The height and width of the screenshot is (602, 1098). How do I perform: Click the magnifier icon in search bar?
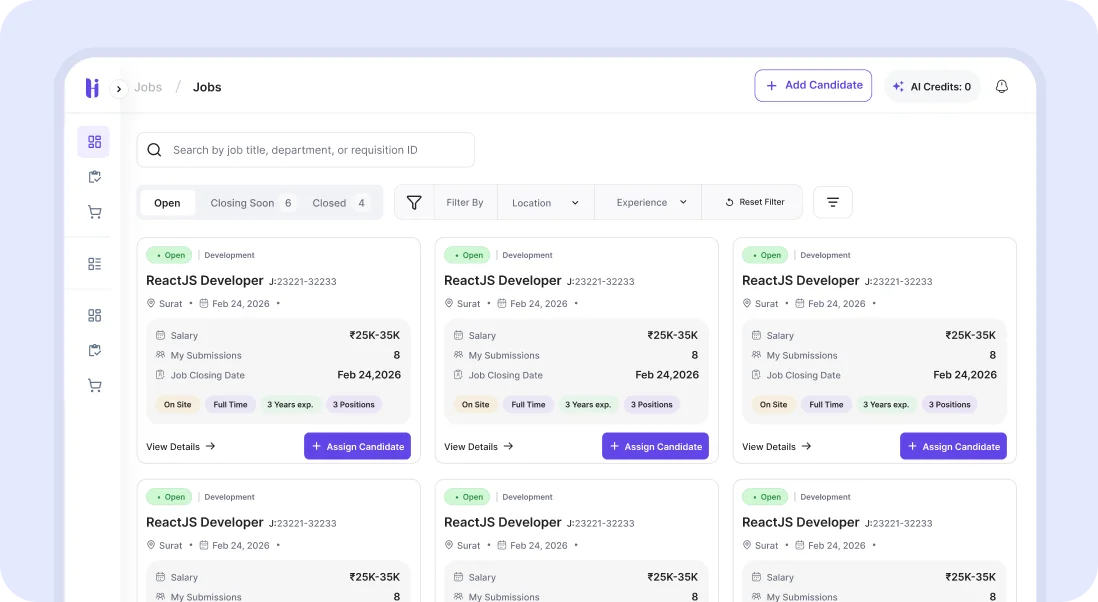(154, 150)
